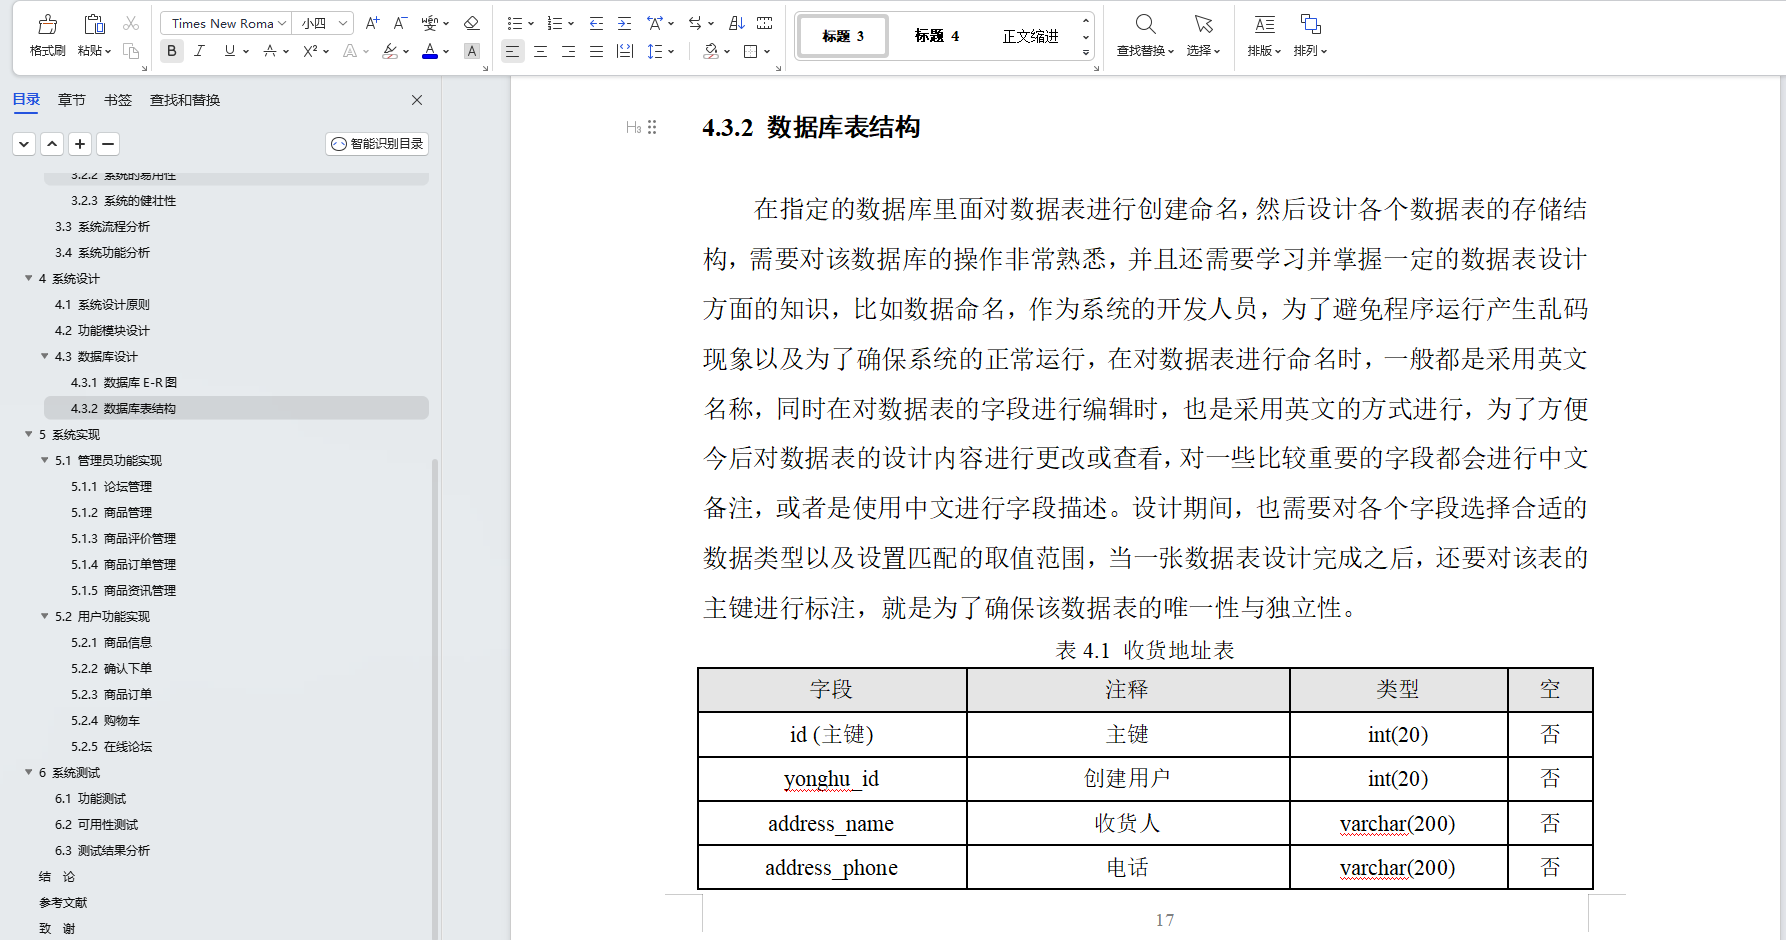Open outline entry 5.1.2 商品管理

(111, 512)
